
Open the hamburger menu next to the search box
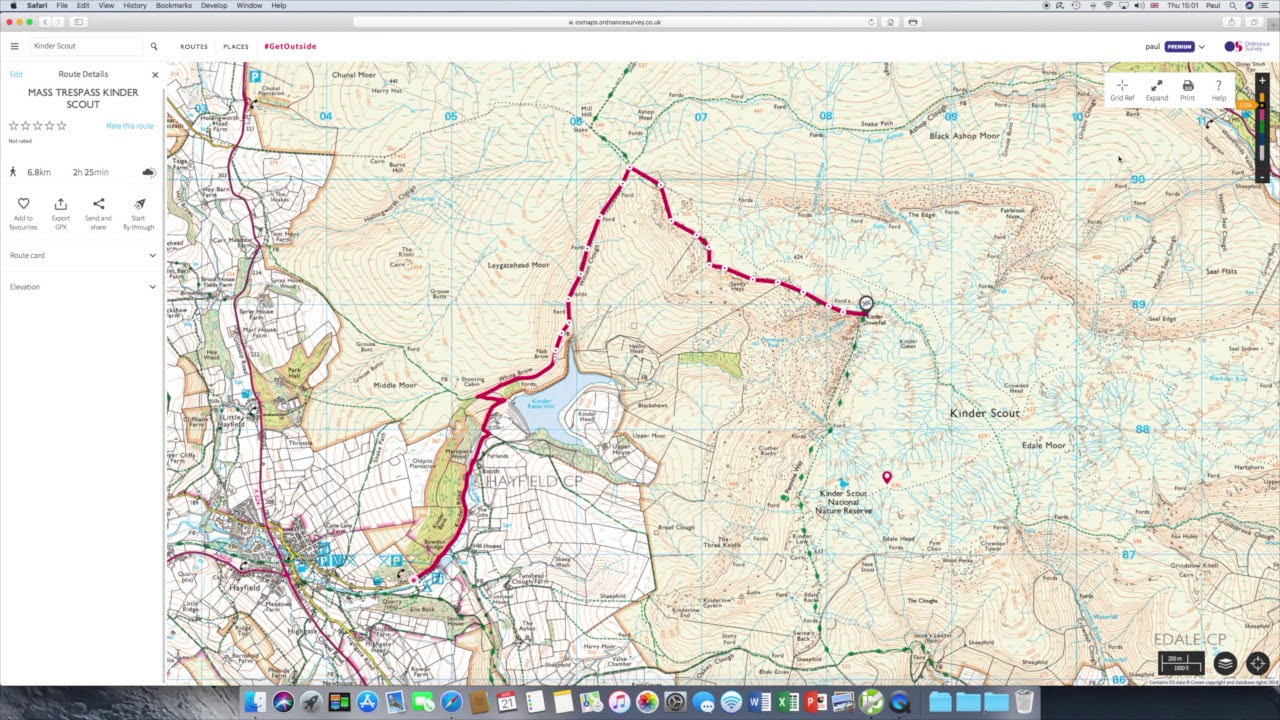point(14,46)
